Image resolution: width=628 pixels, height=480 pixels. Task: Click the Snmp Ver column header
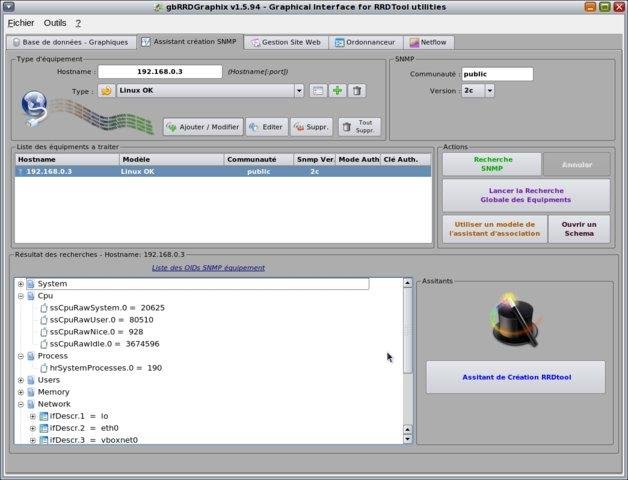pyautogui.click(x=315, y=159)
